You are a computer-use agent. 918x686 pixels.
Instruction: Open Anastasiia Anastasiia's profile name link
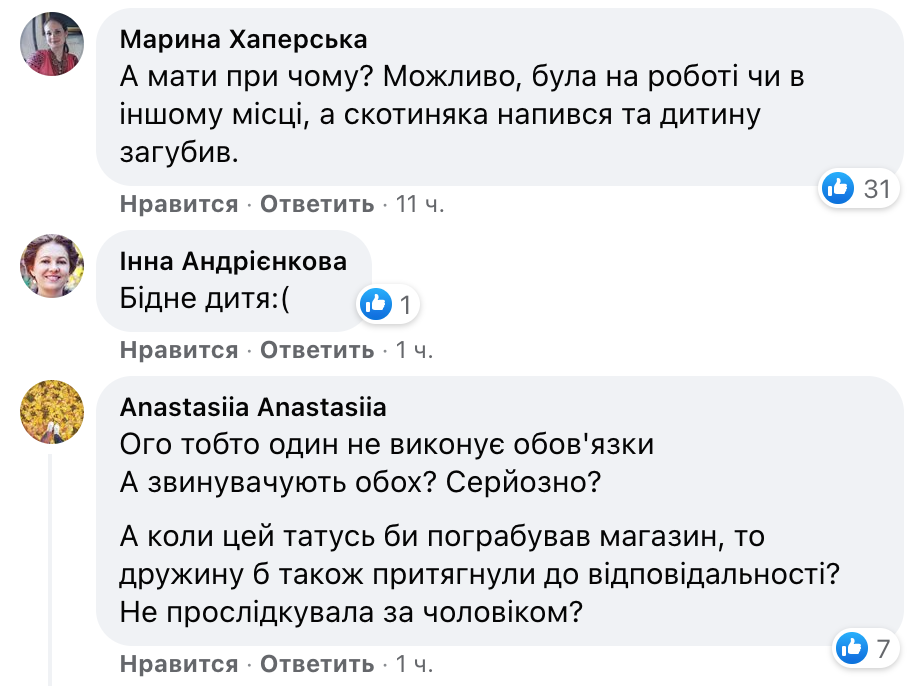(x=253, y=407)
